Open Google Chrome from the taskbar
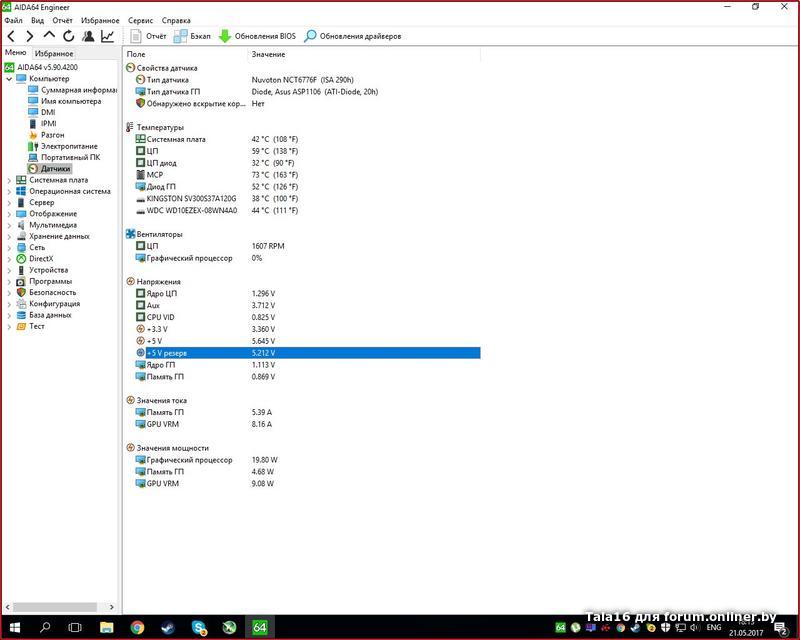Image resolution: width=800 pixels, height=640 pixels. tap(137, 627)
